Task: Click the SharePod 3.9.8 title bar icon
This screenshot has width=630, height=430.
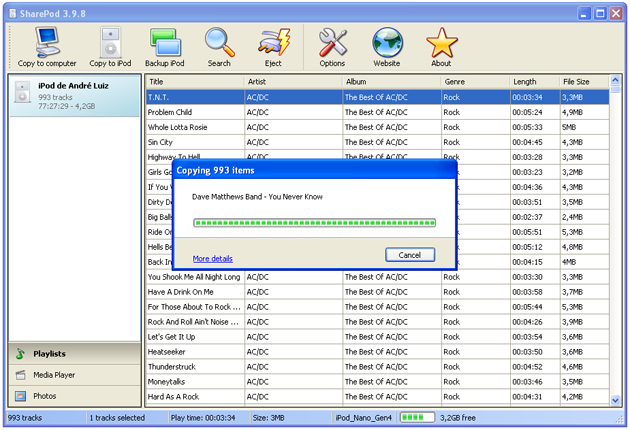Action: pos(13,14)
